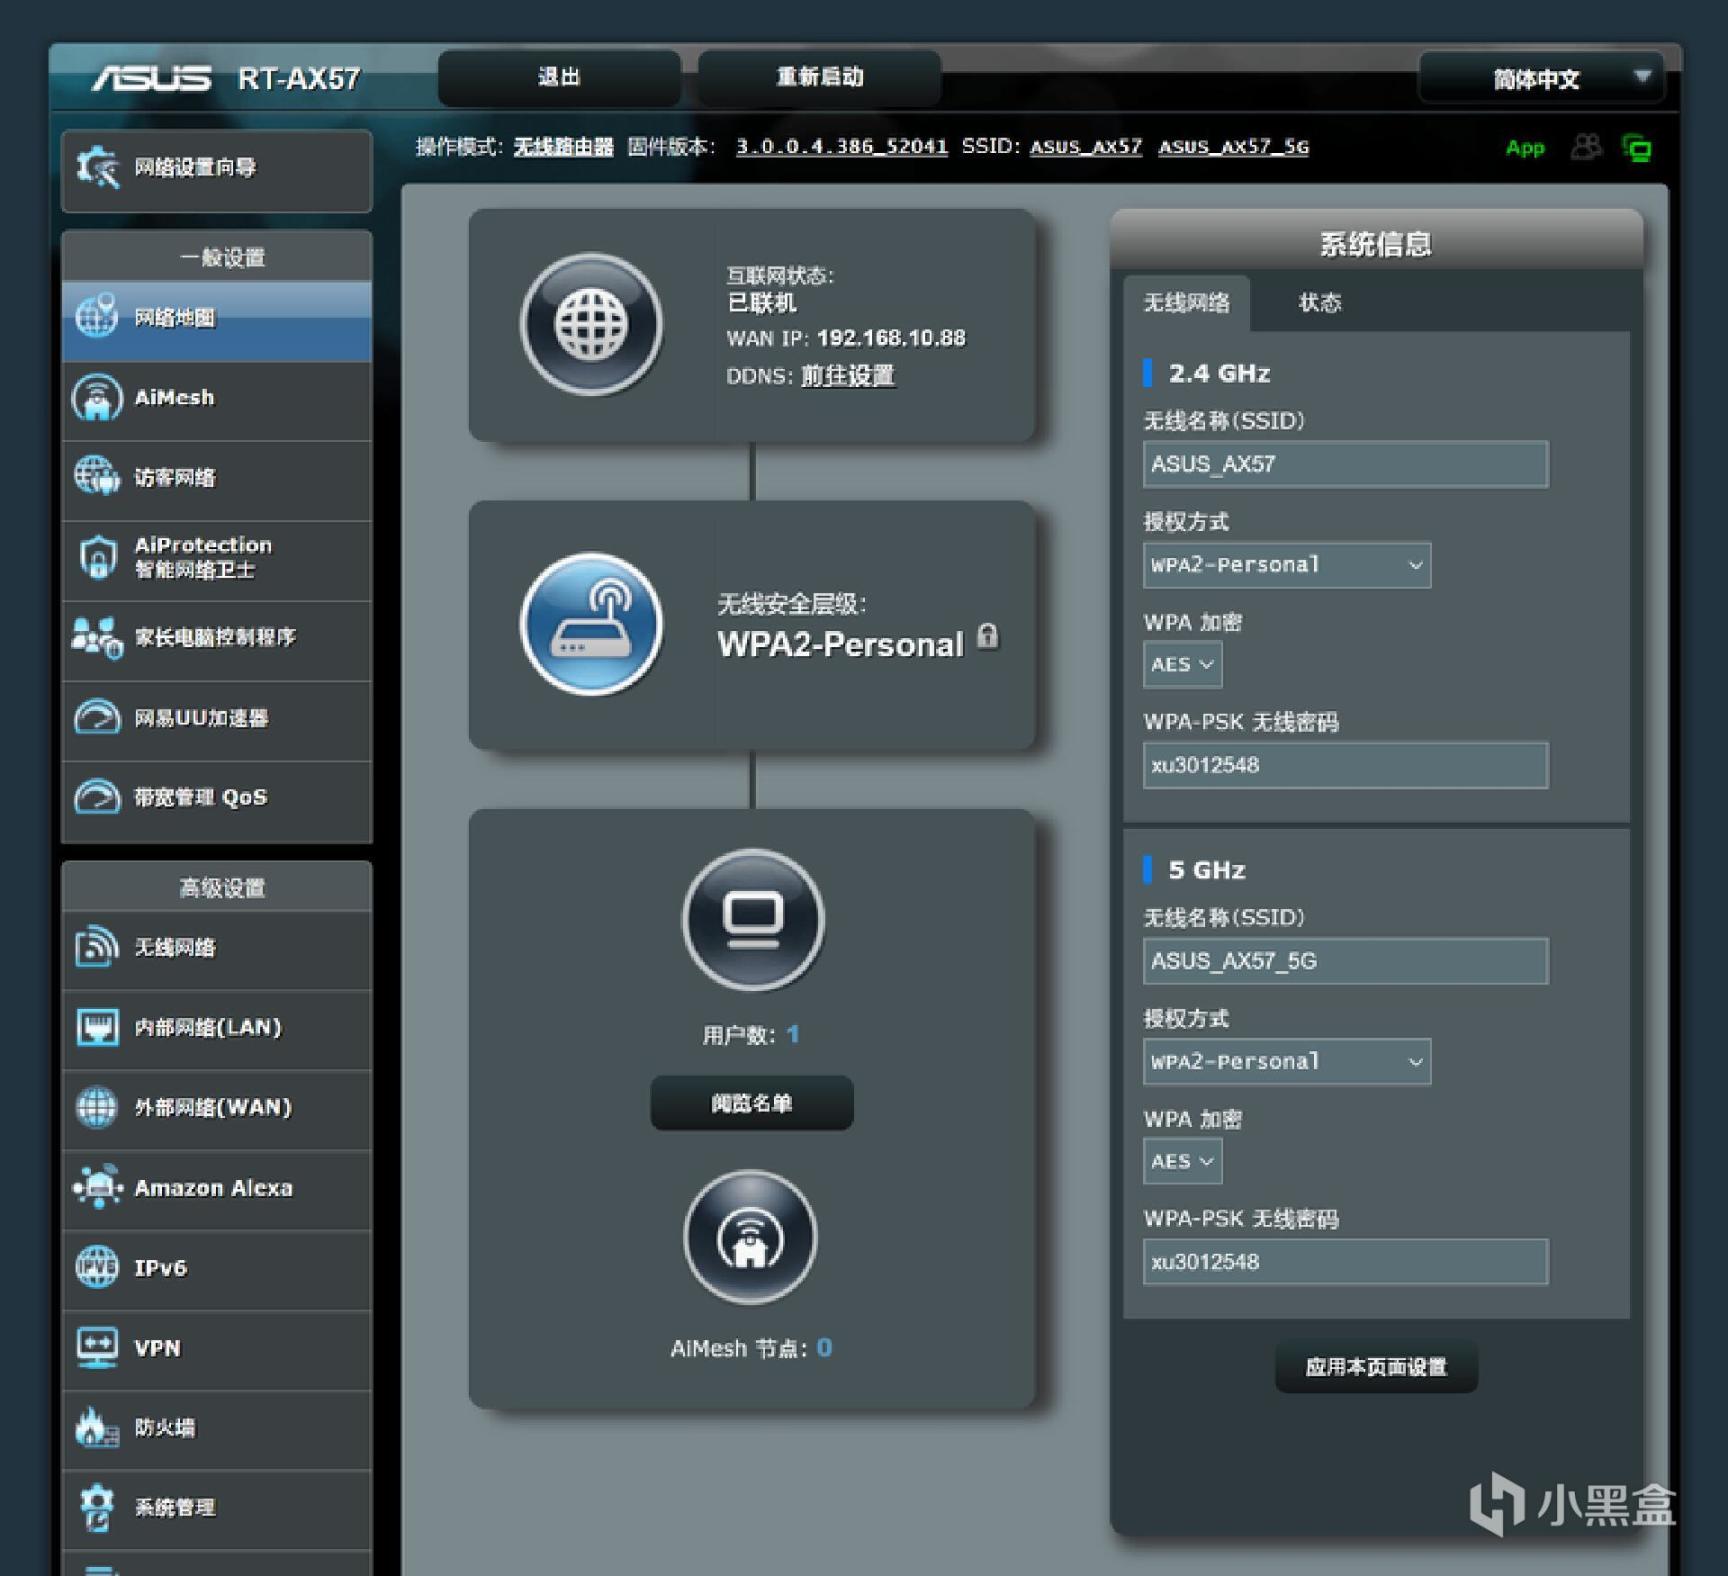Click the green network status icon in top bar
This screenshot has width=1728, height=1576.
(1637, 148)
